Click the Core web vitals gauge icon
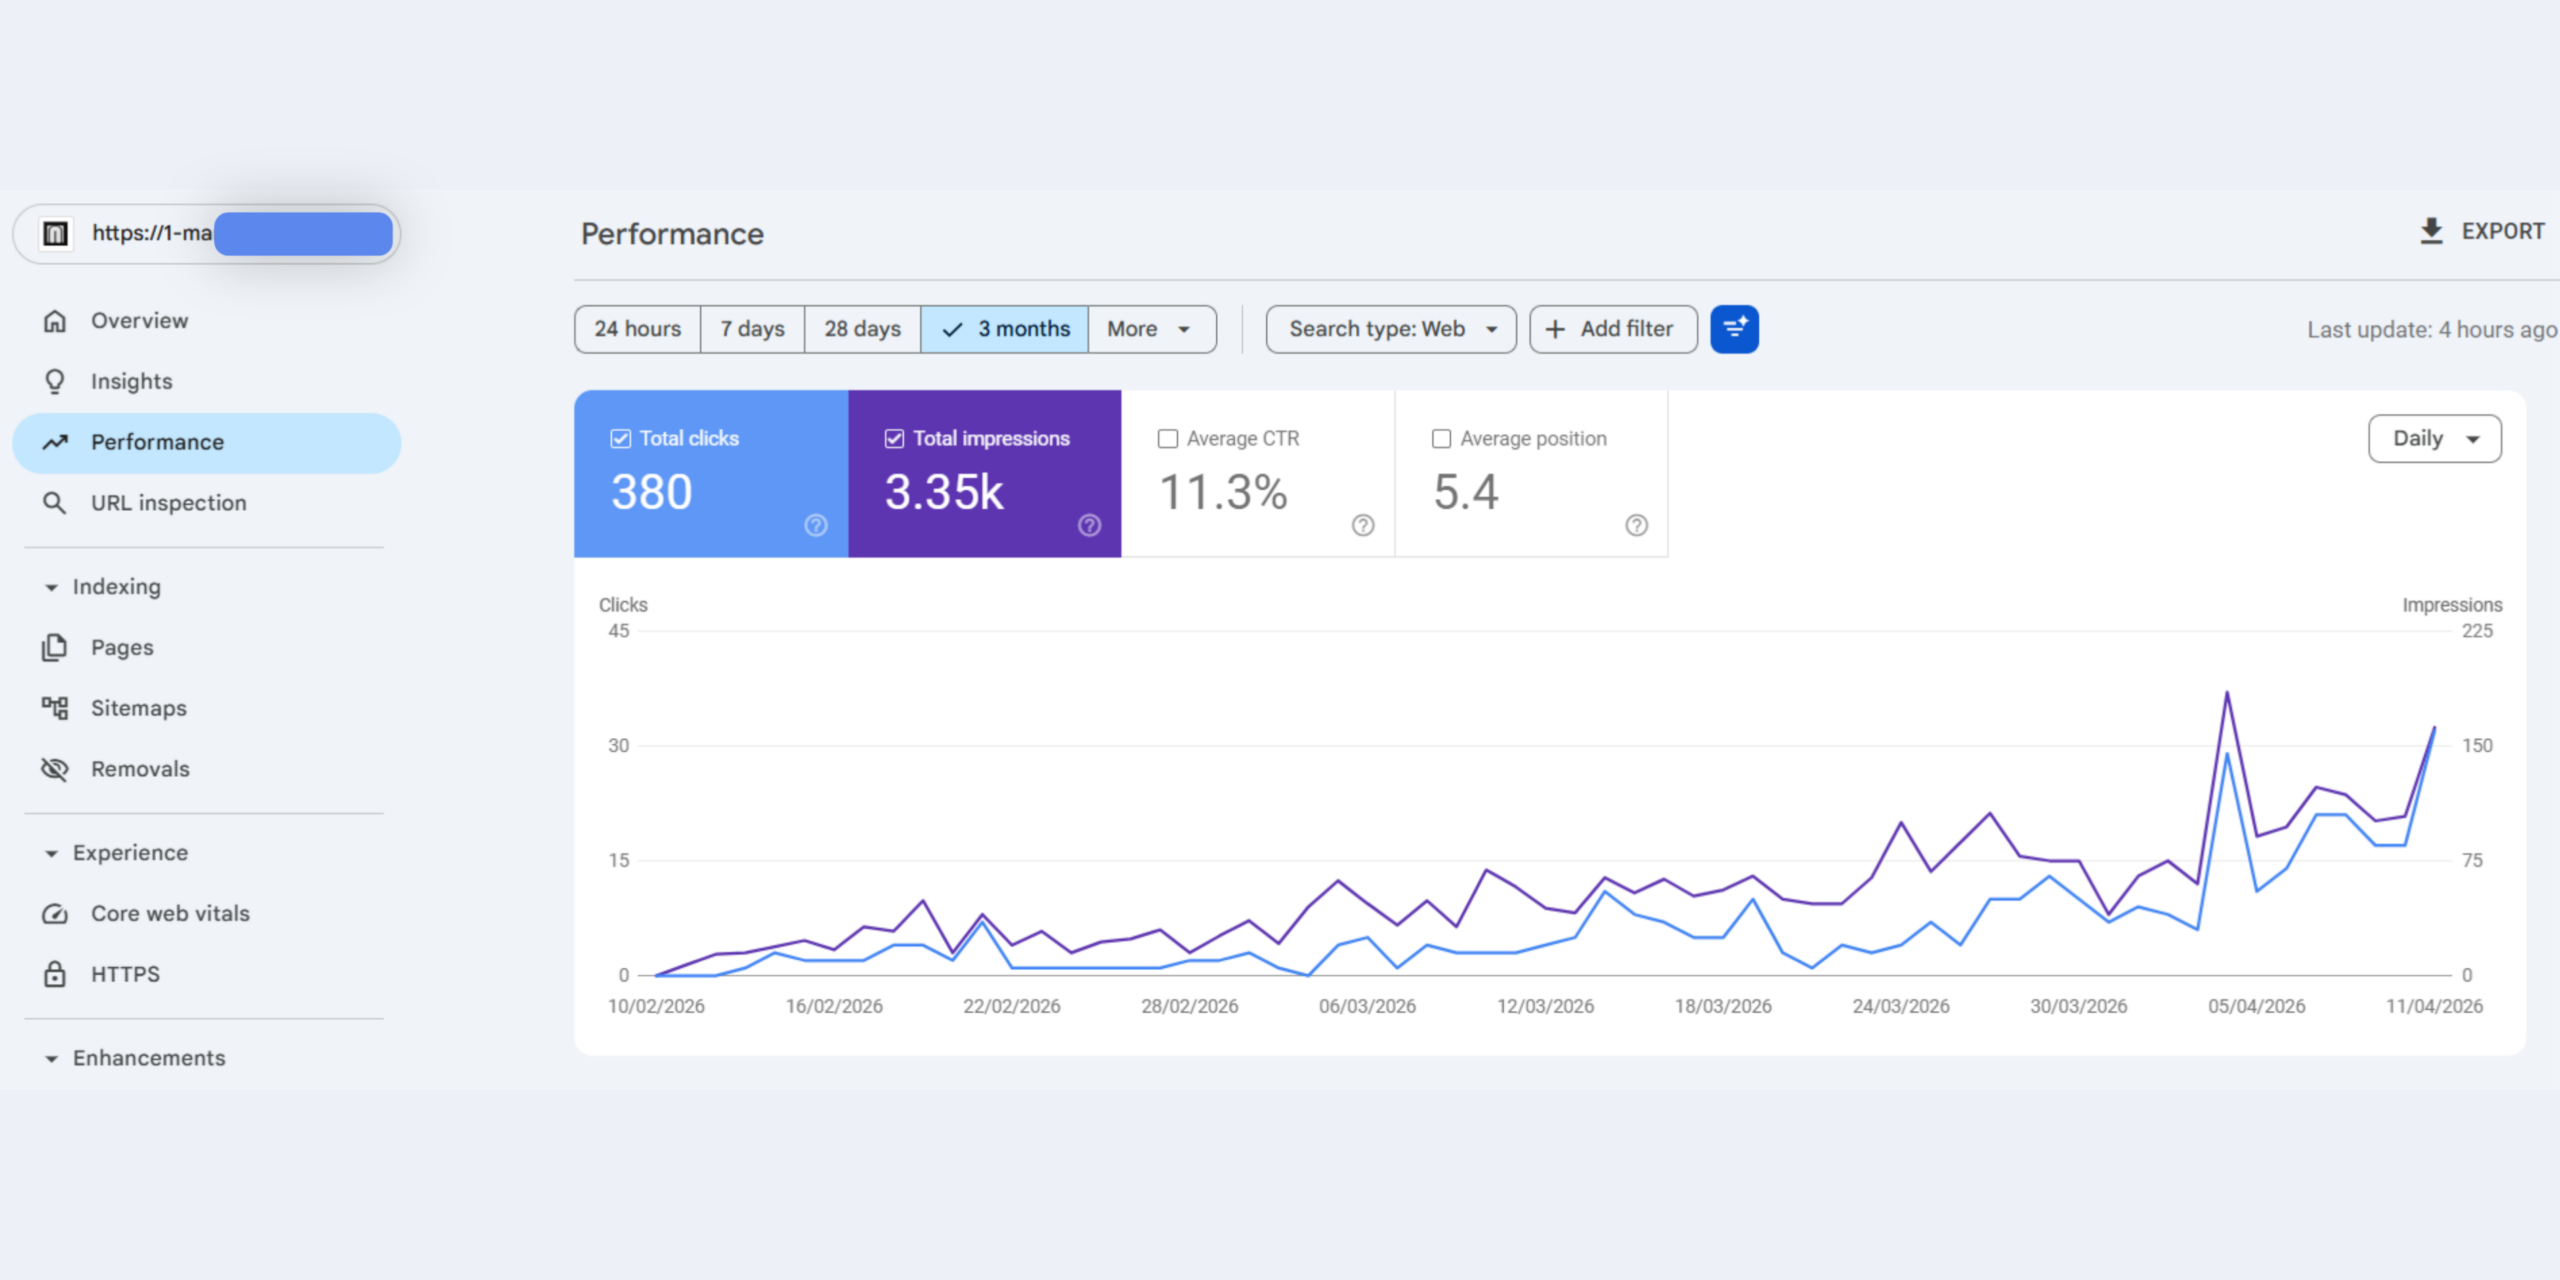The width and height of the screenshot is (2560, 1280). point(55,914)
